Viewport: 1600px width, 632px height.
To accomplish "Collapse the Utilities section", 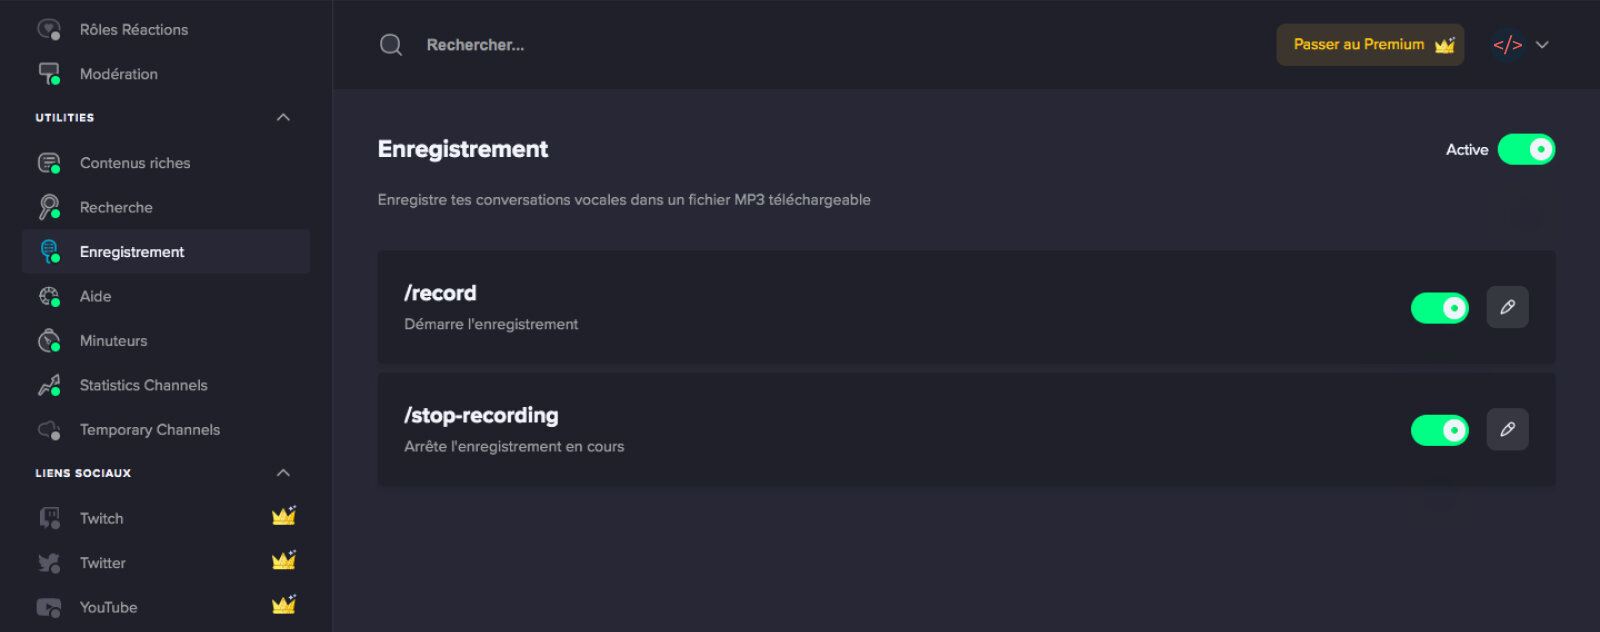I will click(283, 117).
